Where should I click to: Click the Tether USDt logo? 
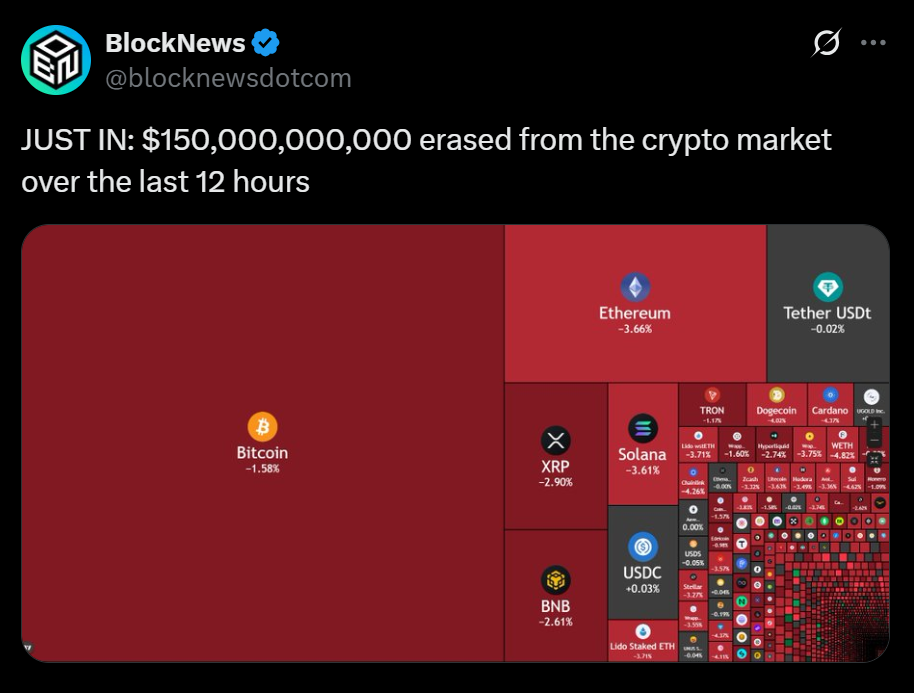click(x=827, y=288)
